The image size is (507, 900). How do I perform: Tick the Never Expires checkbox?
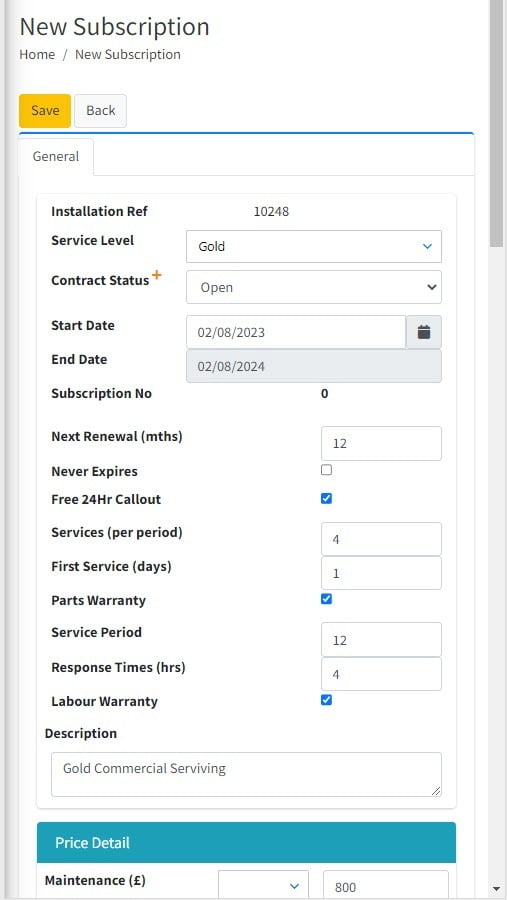[x=326, y=470]
